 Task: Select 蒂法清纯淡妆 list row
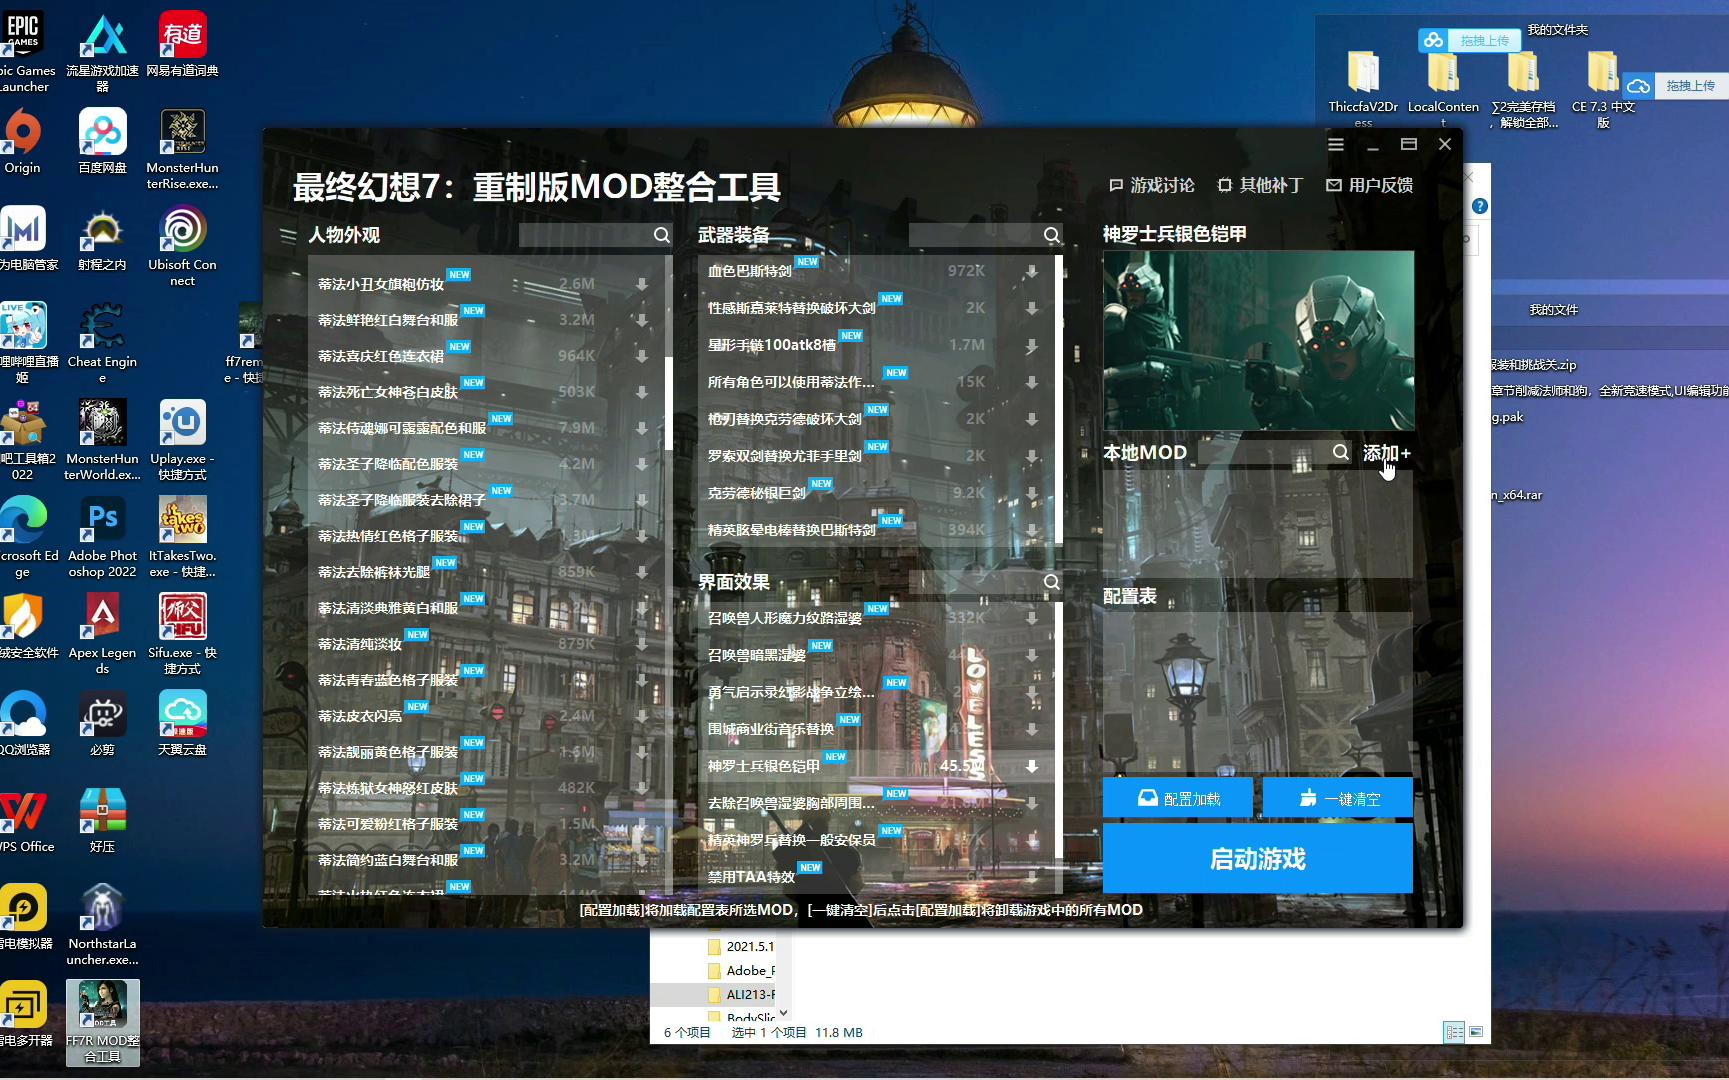484,644
